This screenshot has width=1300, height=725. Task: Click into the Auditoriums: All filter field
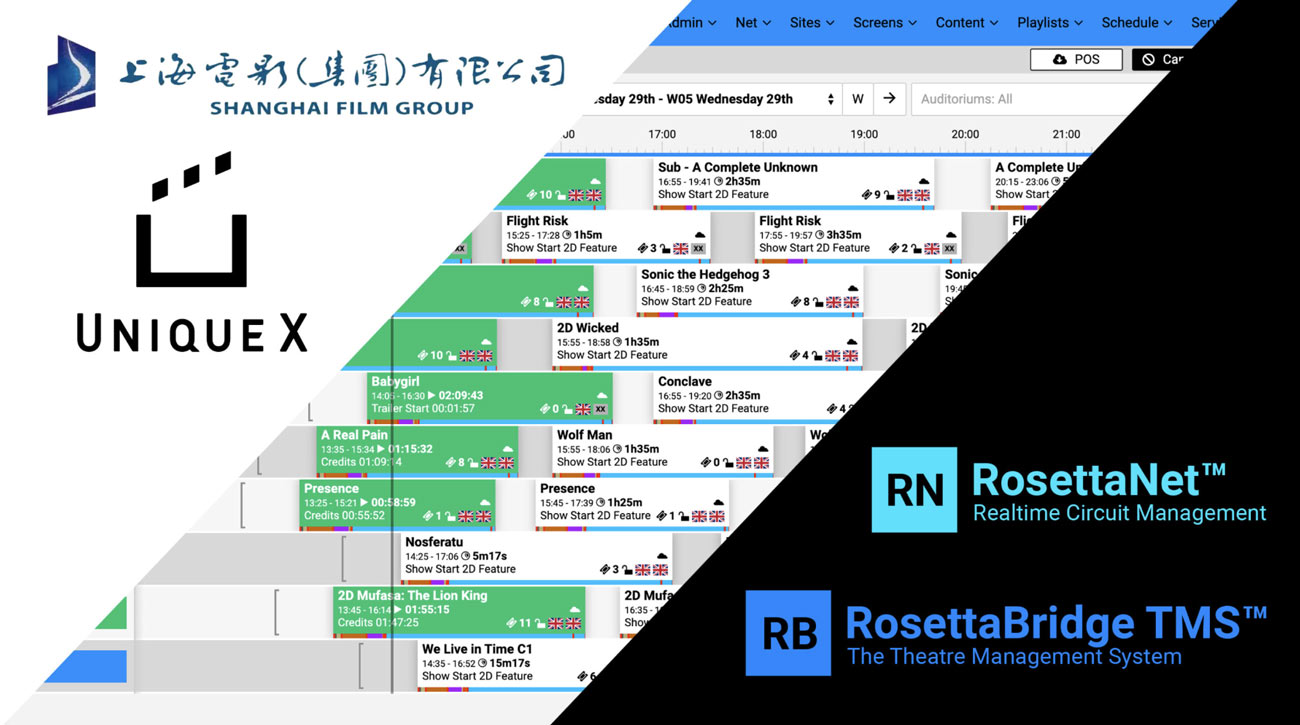(1020, 99)
